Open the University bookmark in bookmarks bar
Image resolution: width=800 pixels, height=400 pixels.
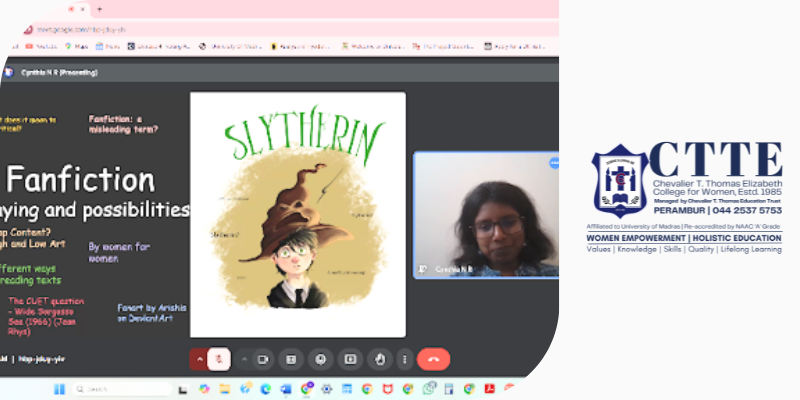click(230, 46)
